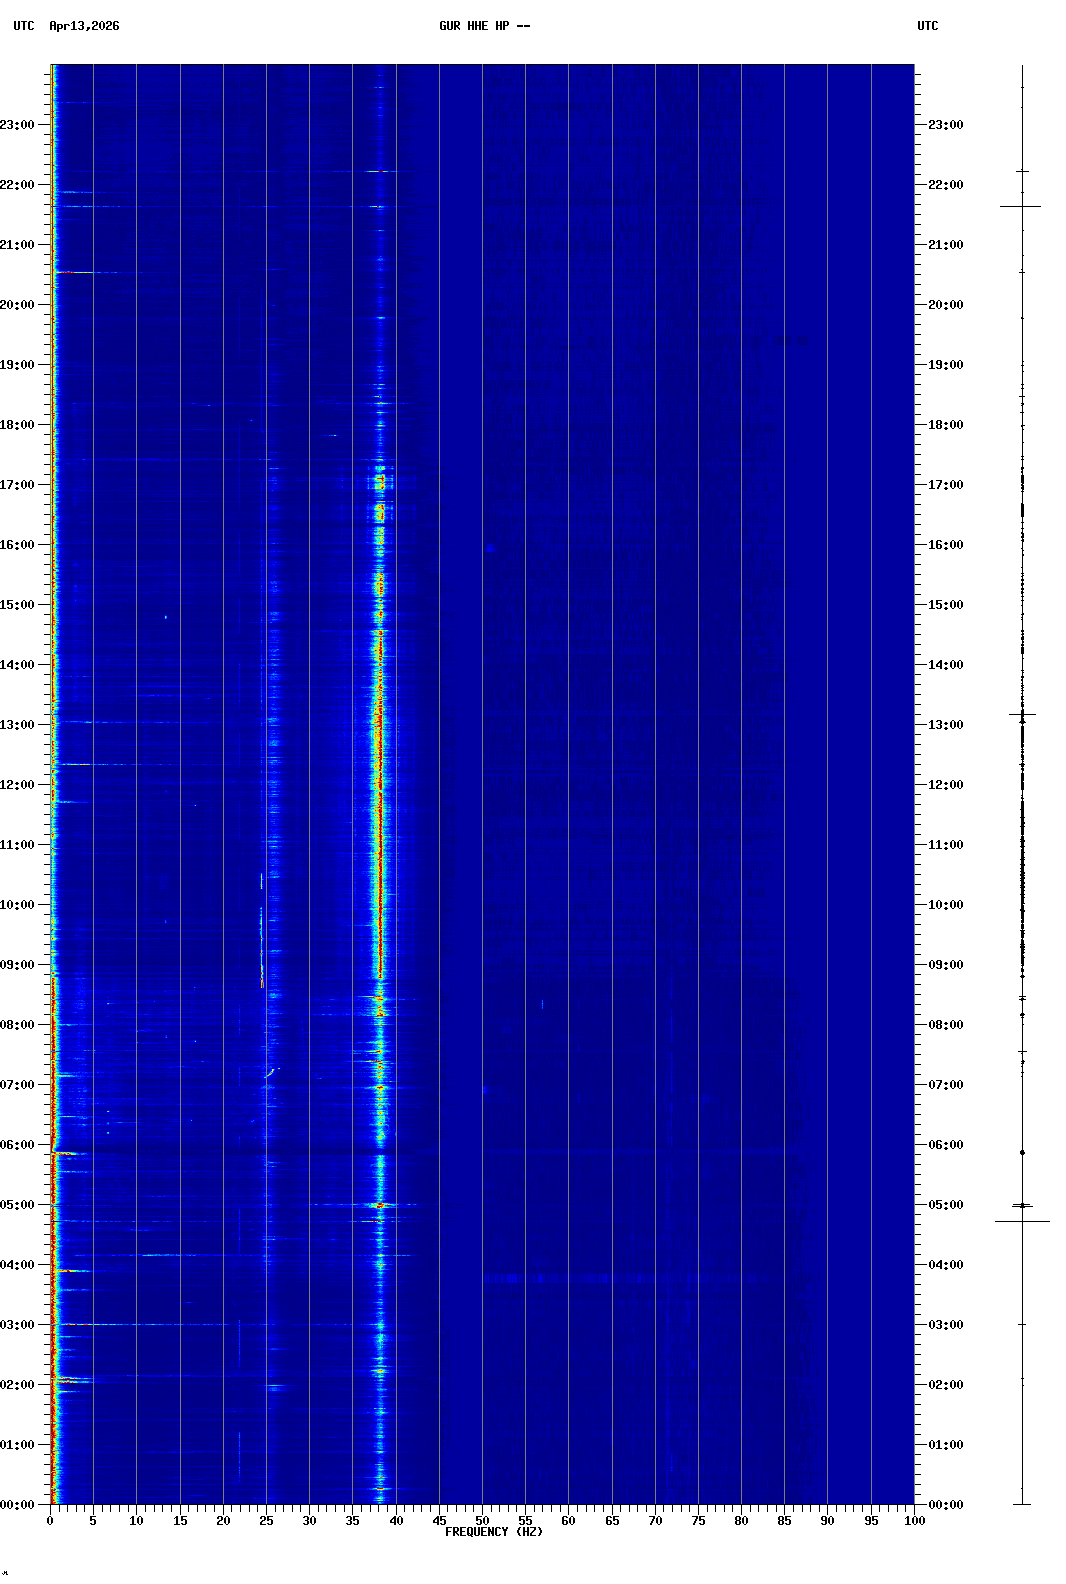Click the 0 Hz frequency tick label

point(50,1521)
